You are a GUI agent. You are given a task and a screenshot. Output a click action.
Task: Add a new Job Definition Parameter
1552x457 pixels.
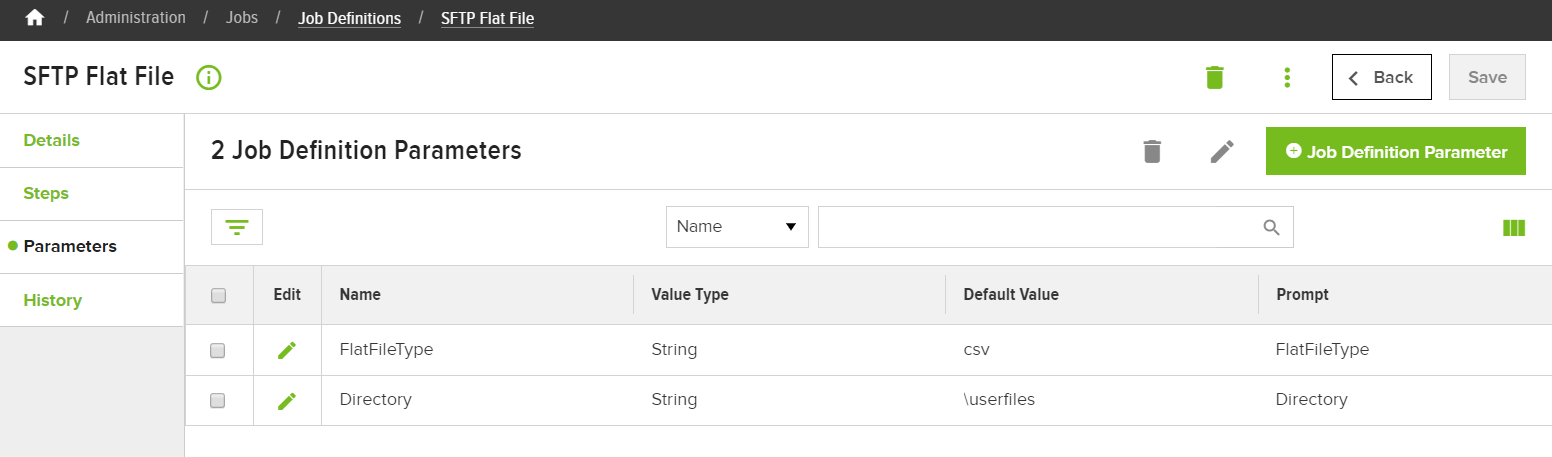click(1396, 151)
